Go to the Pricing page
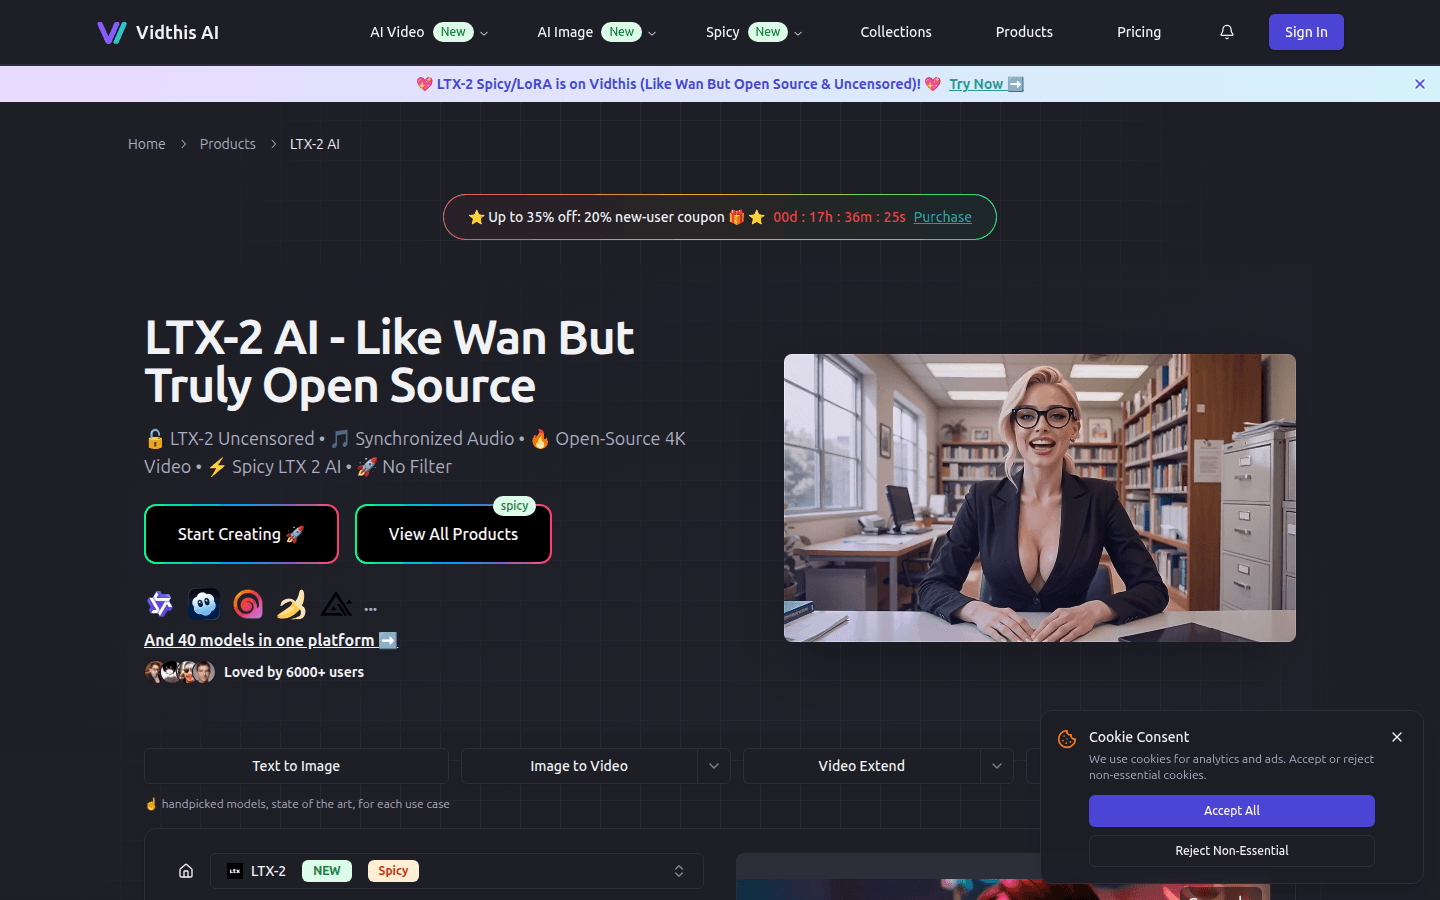The height and width of the screenshot is (900, 1440). pos(1139,32)
